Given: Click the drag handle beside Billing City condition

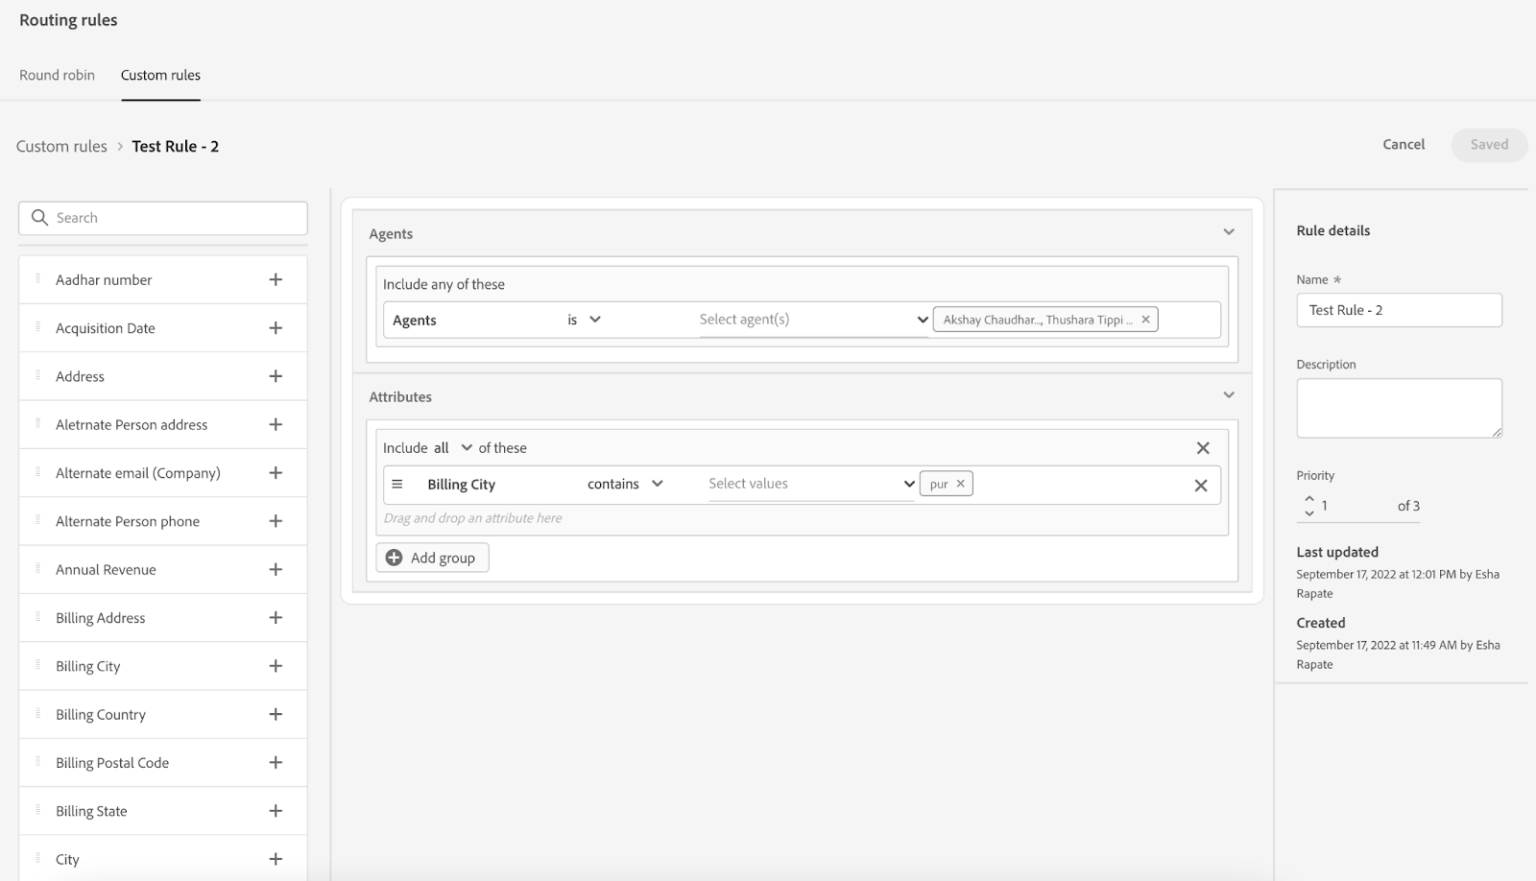Looking at the screenshot, I should 397,483.
